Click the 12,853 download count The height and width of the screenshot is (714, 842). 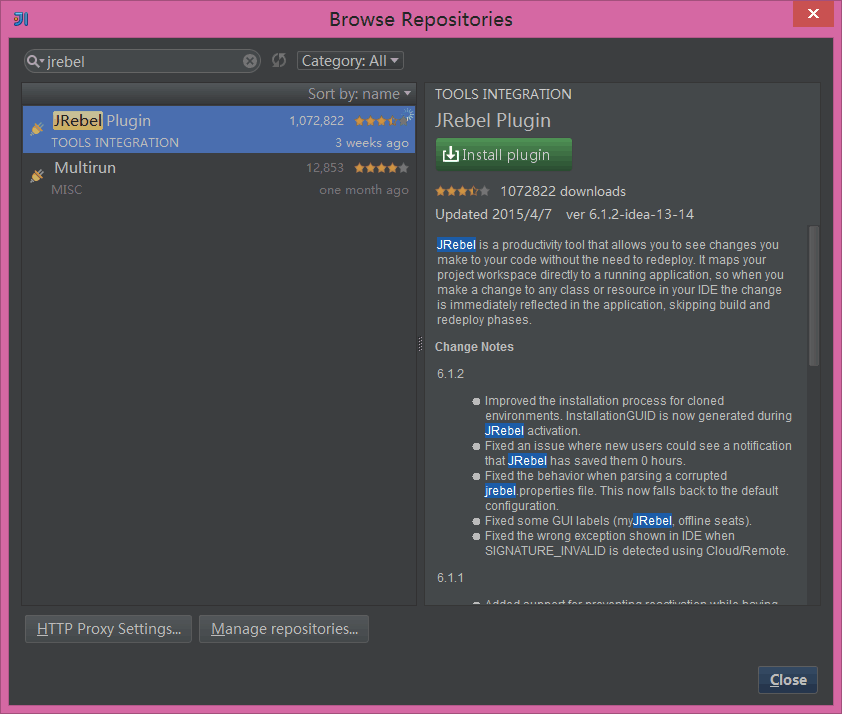click(325, 168)
